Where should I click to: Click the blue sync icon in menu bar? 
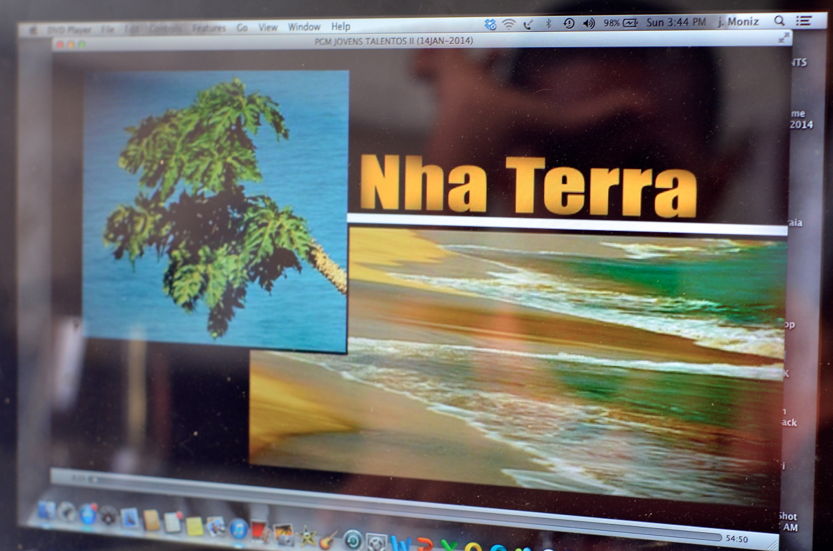(490, 24)
